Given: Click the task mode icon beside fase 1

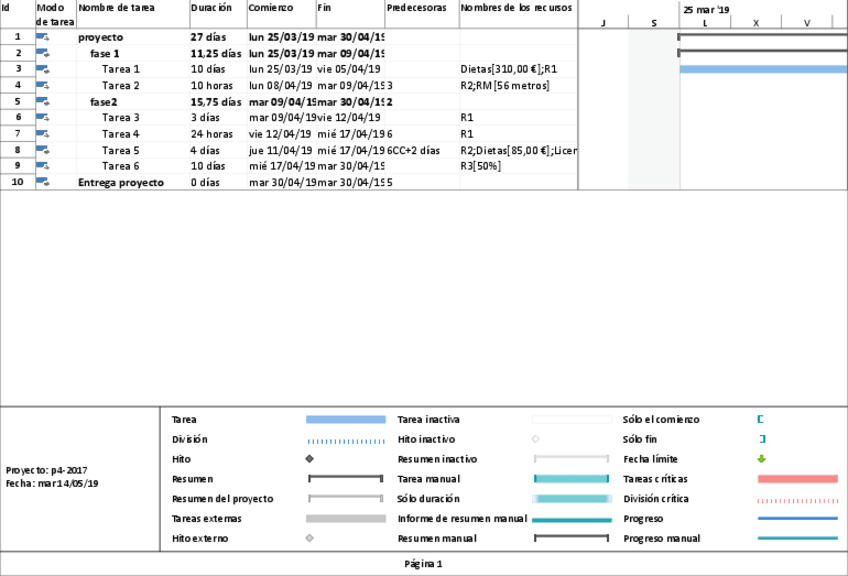Looking at the screenshot, I should 43,53.
